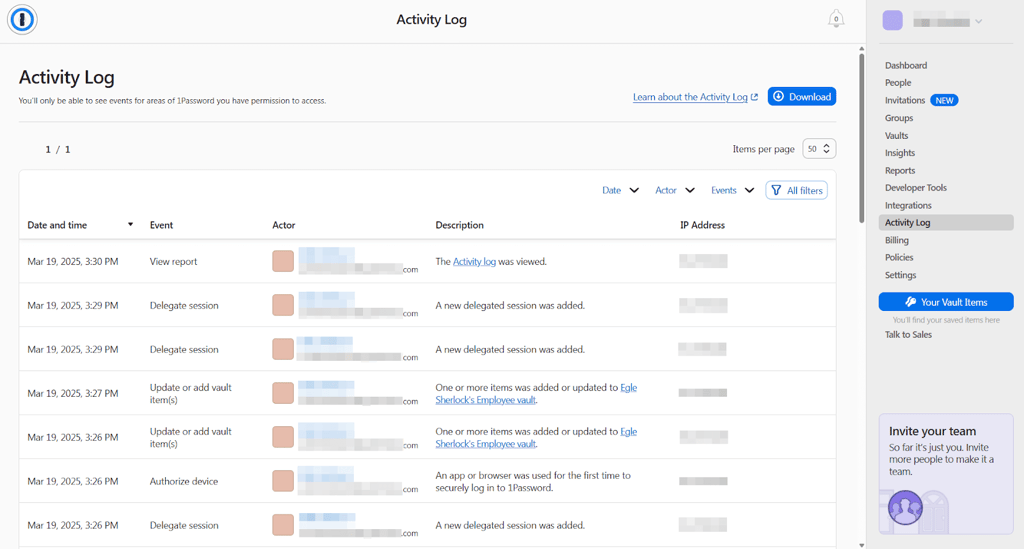Select the 'Mar 19, 2025, 3:30 PM' cell
Viewport: 1024px width, 549px height.
coord(72,262)
